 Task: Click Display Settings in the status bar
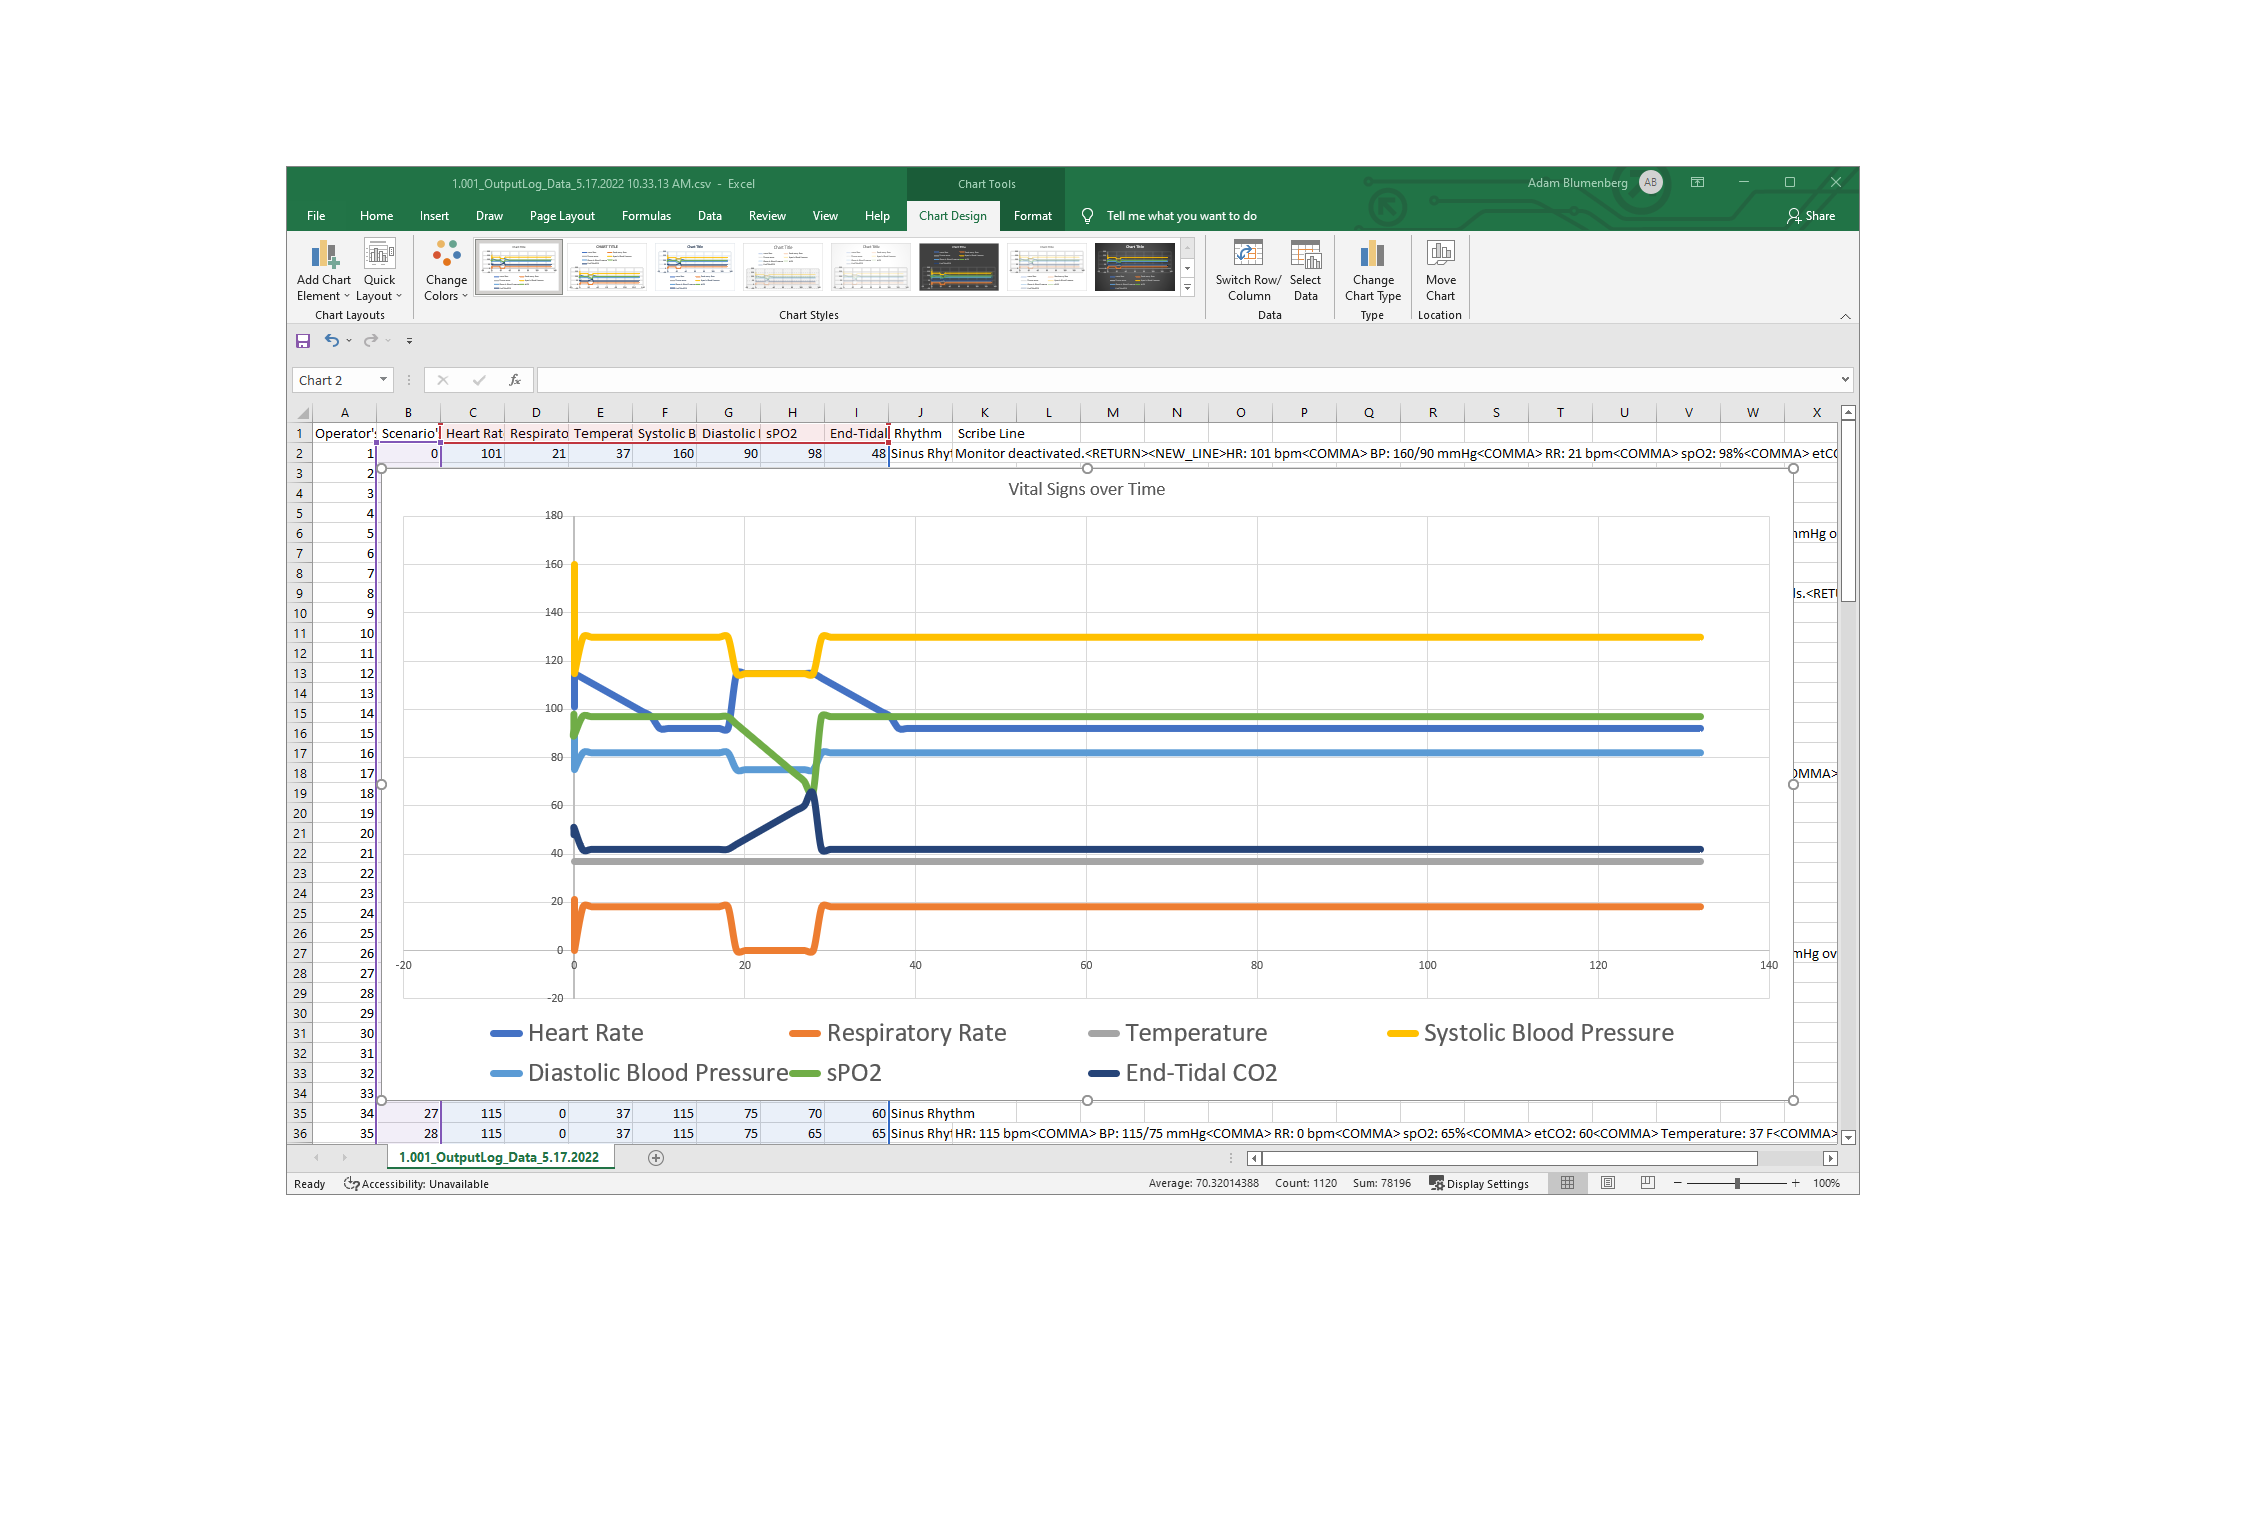(x=1479, y=1184)
